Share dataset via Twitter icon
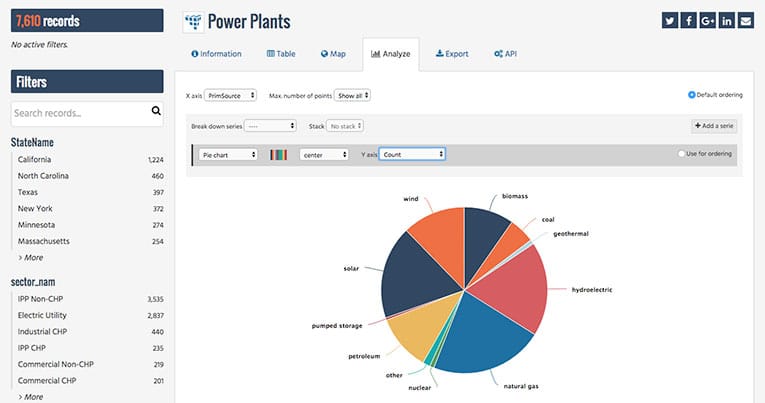Image resolution: width=765 pixels, height=403 pixels. point(670,21)
